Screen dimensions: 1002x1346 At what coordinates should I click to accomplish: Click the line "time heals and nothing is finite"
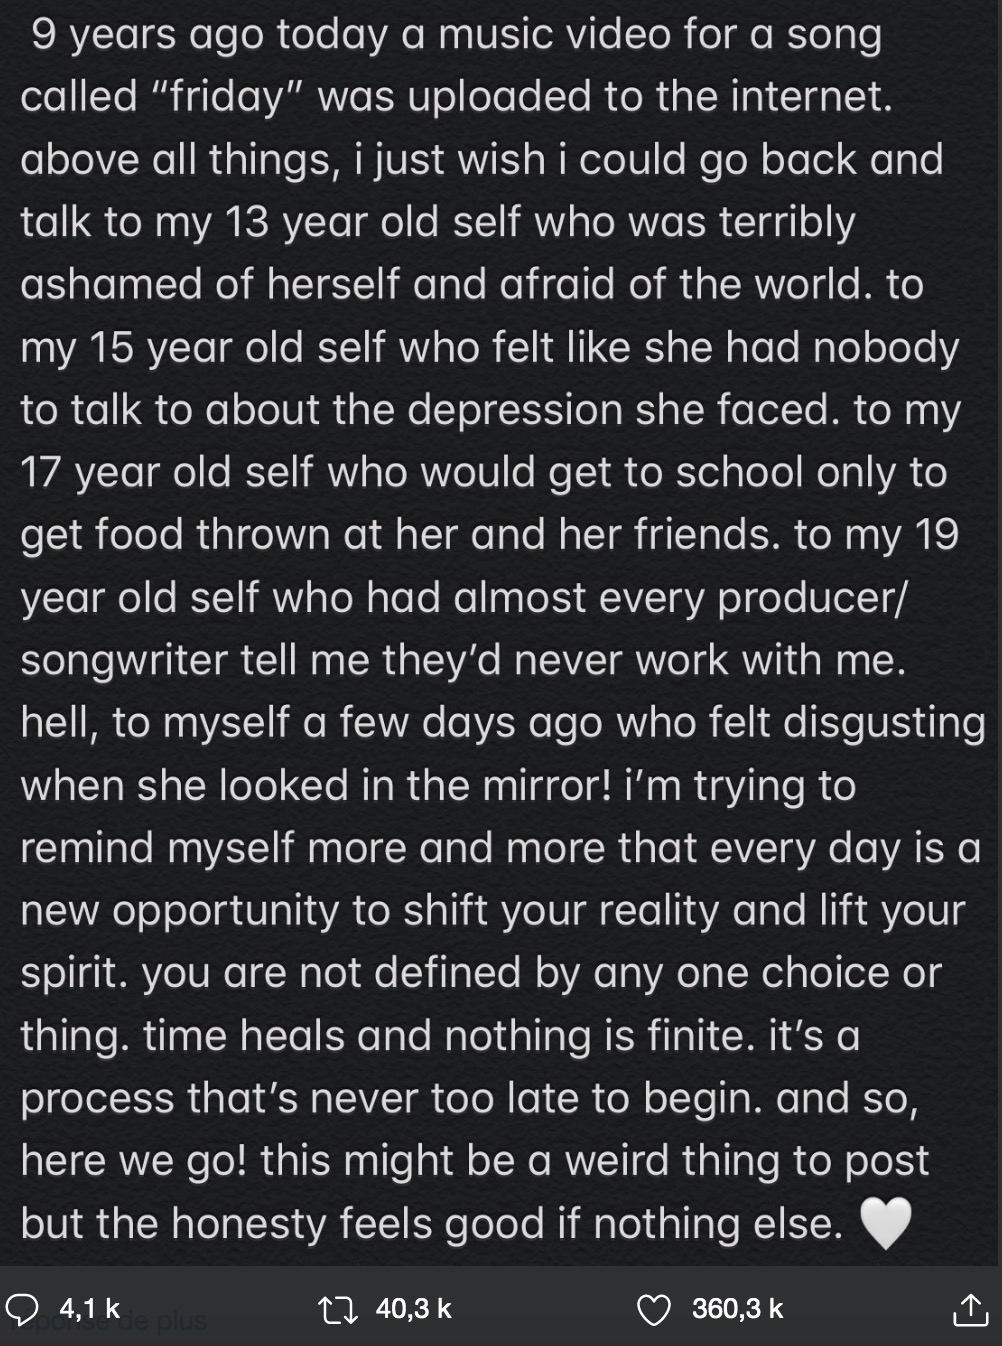pyautogui.click(x=449, y=1036)
